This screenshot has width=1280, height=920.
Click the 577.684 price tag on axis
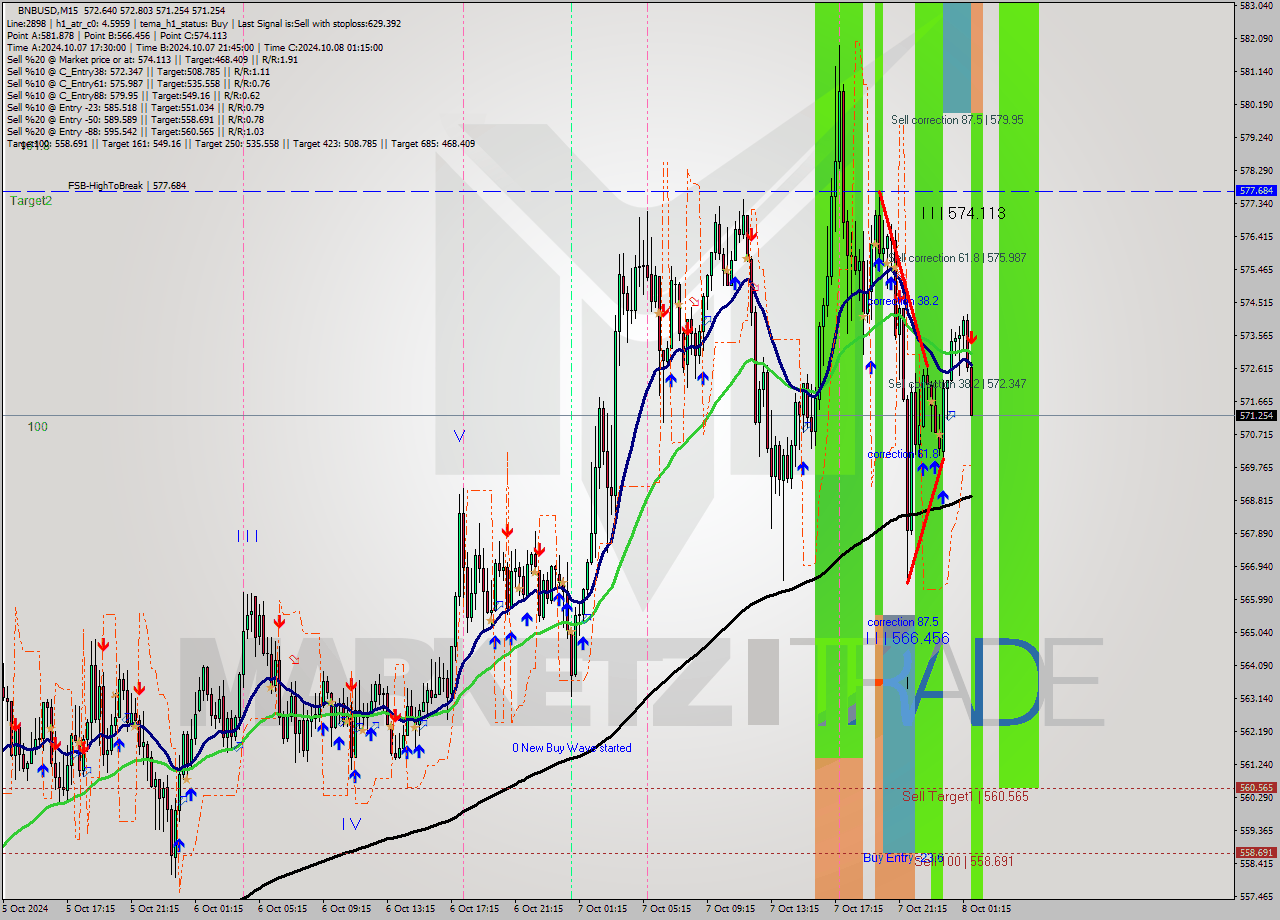coord(1256,190)
